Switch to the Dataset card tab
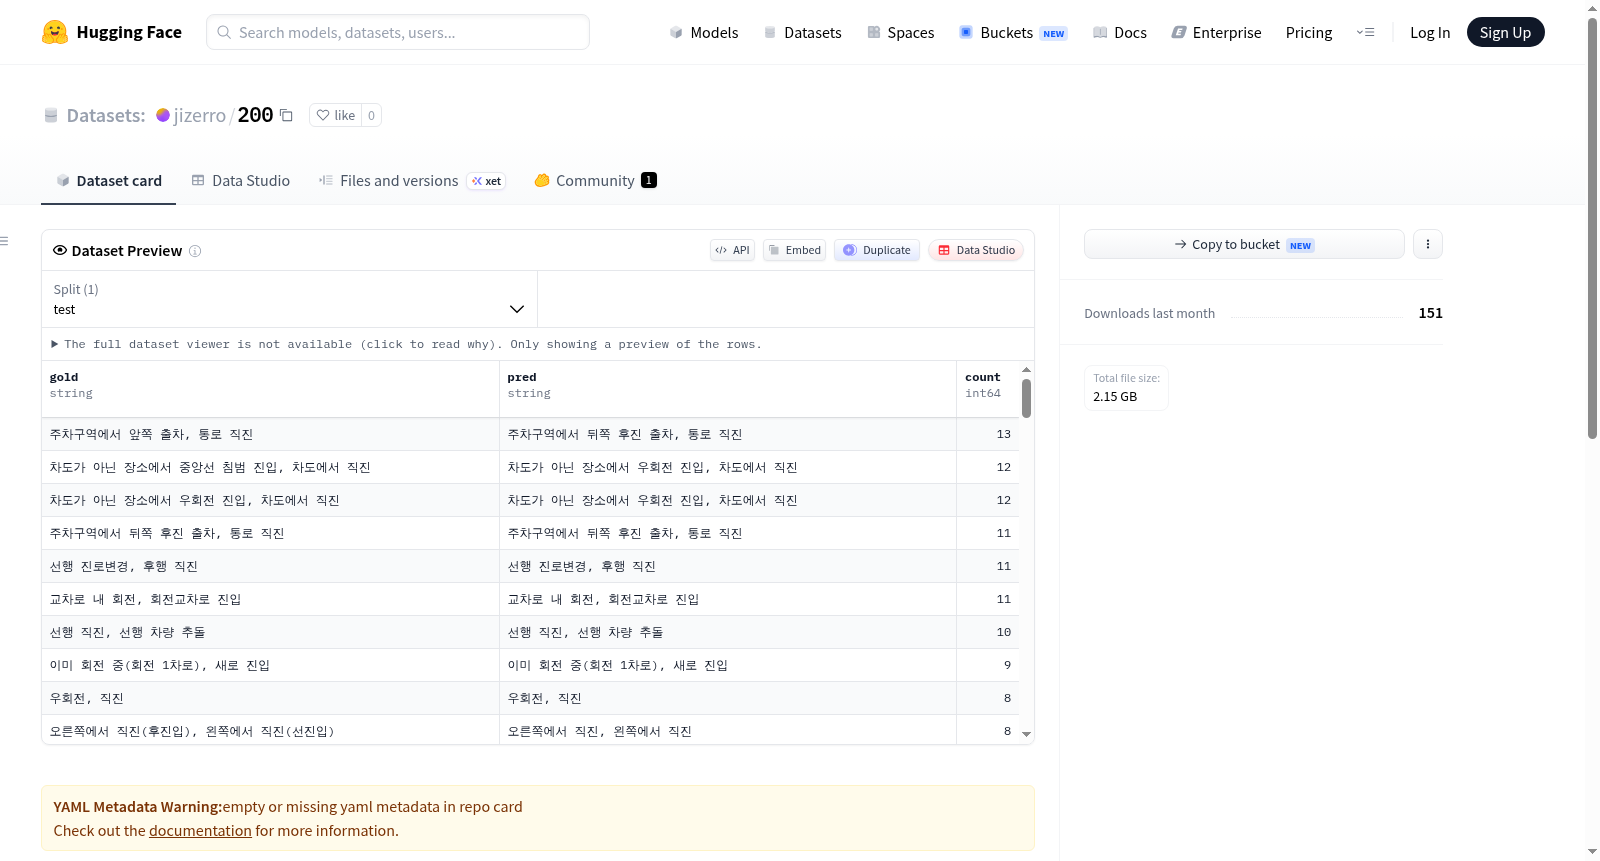 pyautogui.click(x=108, y=181)
